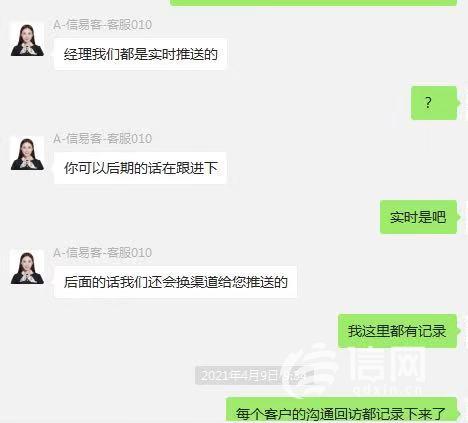This screenshot has height=423, width=468.
Task: Click sender name above 你可以后期的话在跟进下
Action: tap(102, 139)
